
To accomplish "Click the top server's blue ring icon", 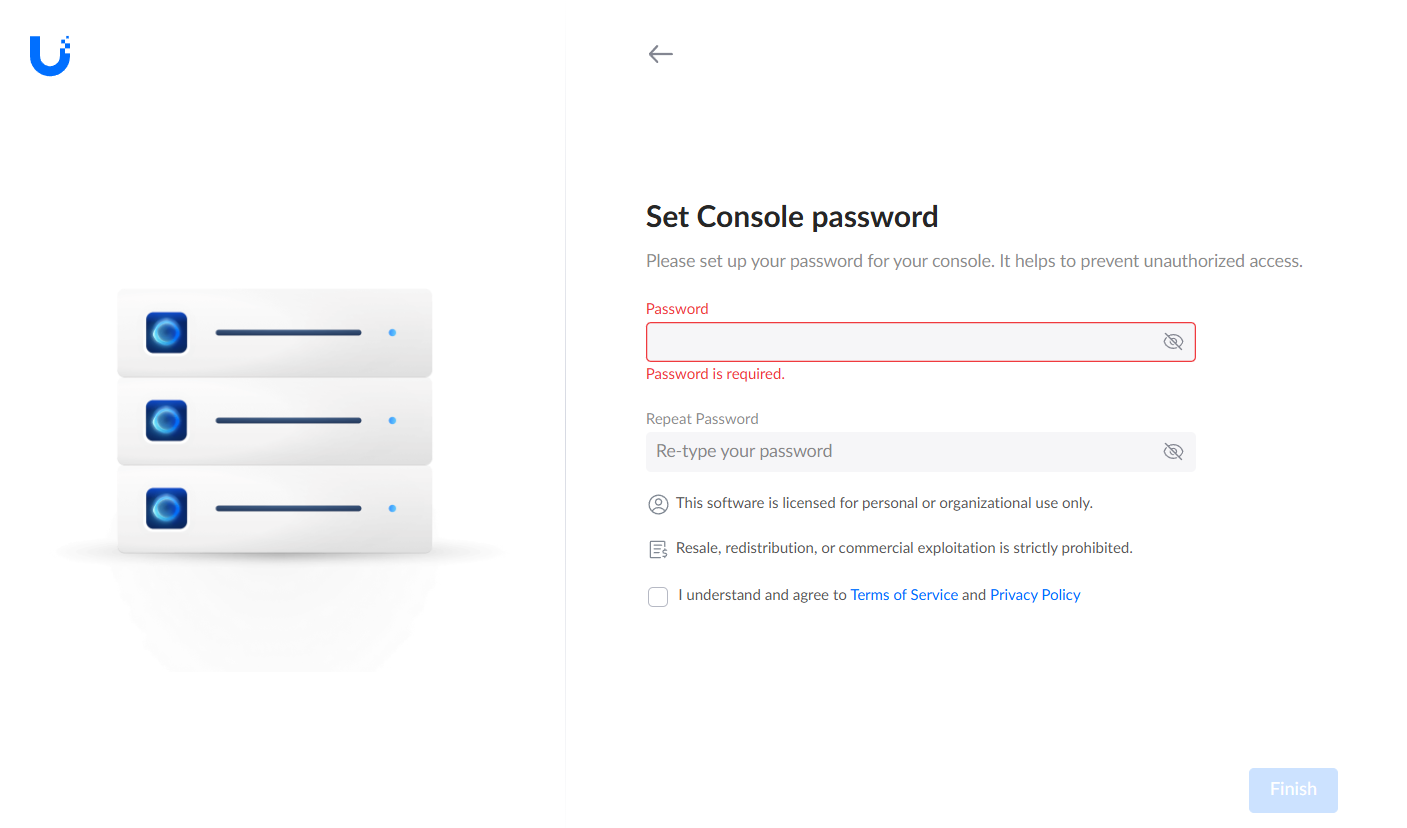I will pyautogui.click(x=167, y=333).
